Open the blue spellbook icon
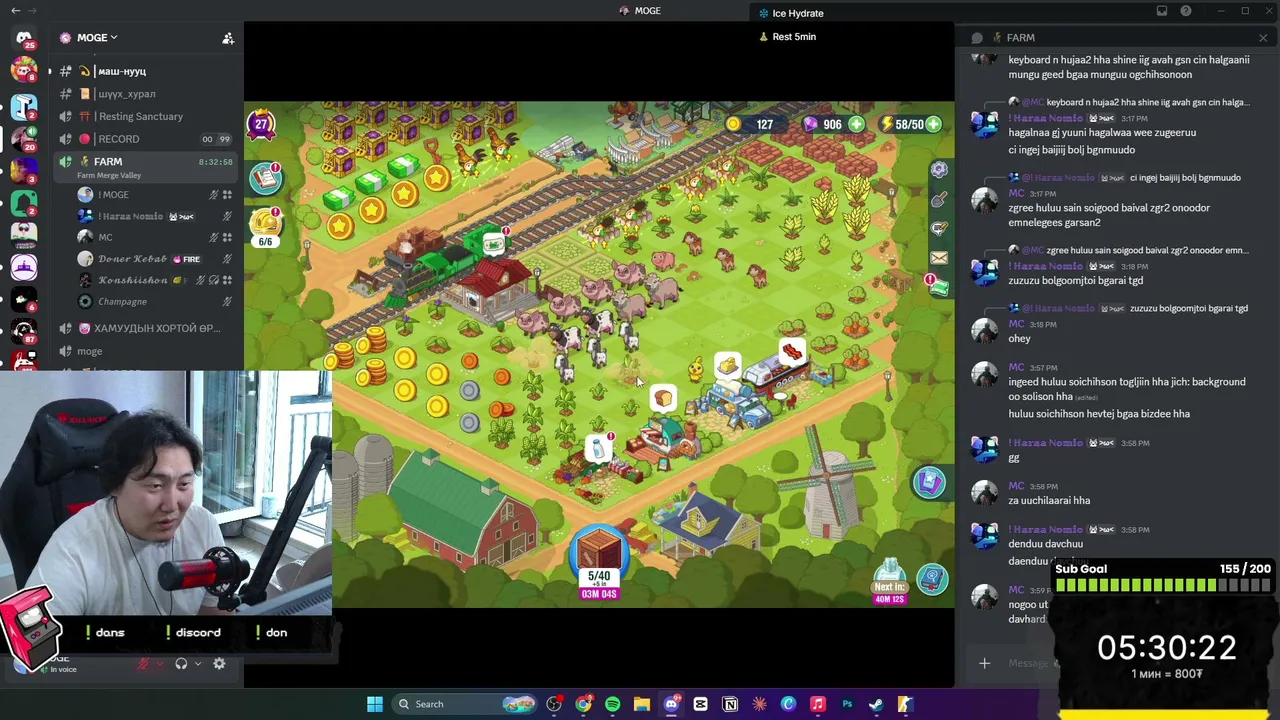The width and height of the screenshot is (1280, 720). click(932, 579)
